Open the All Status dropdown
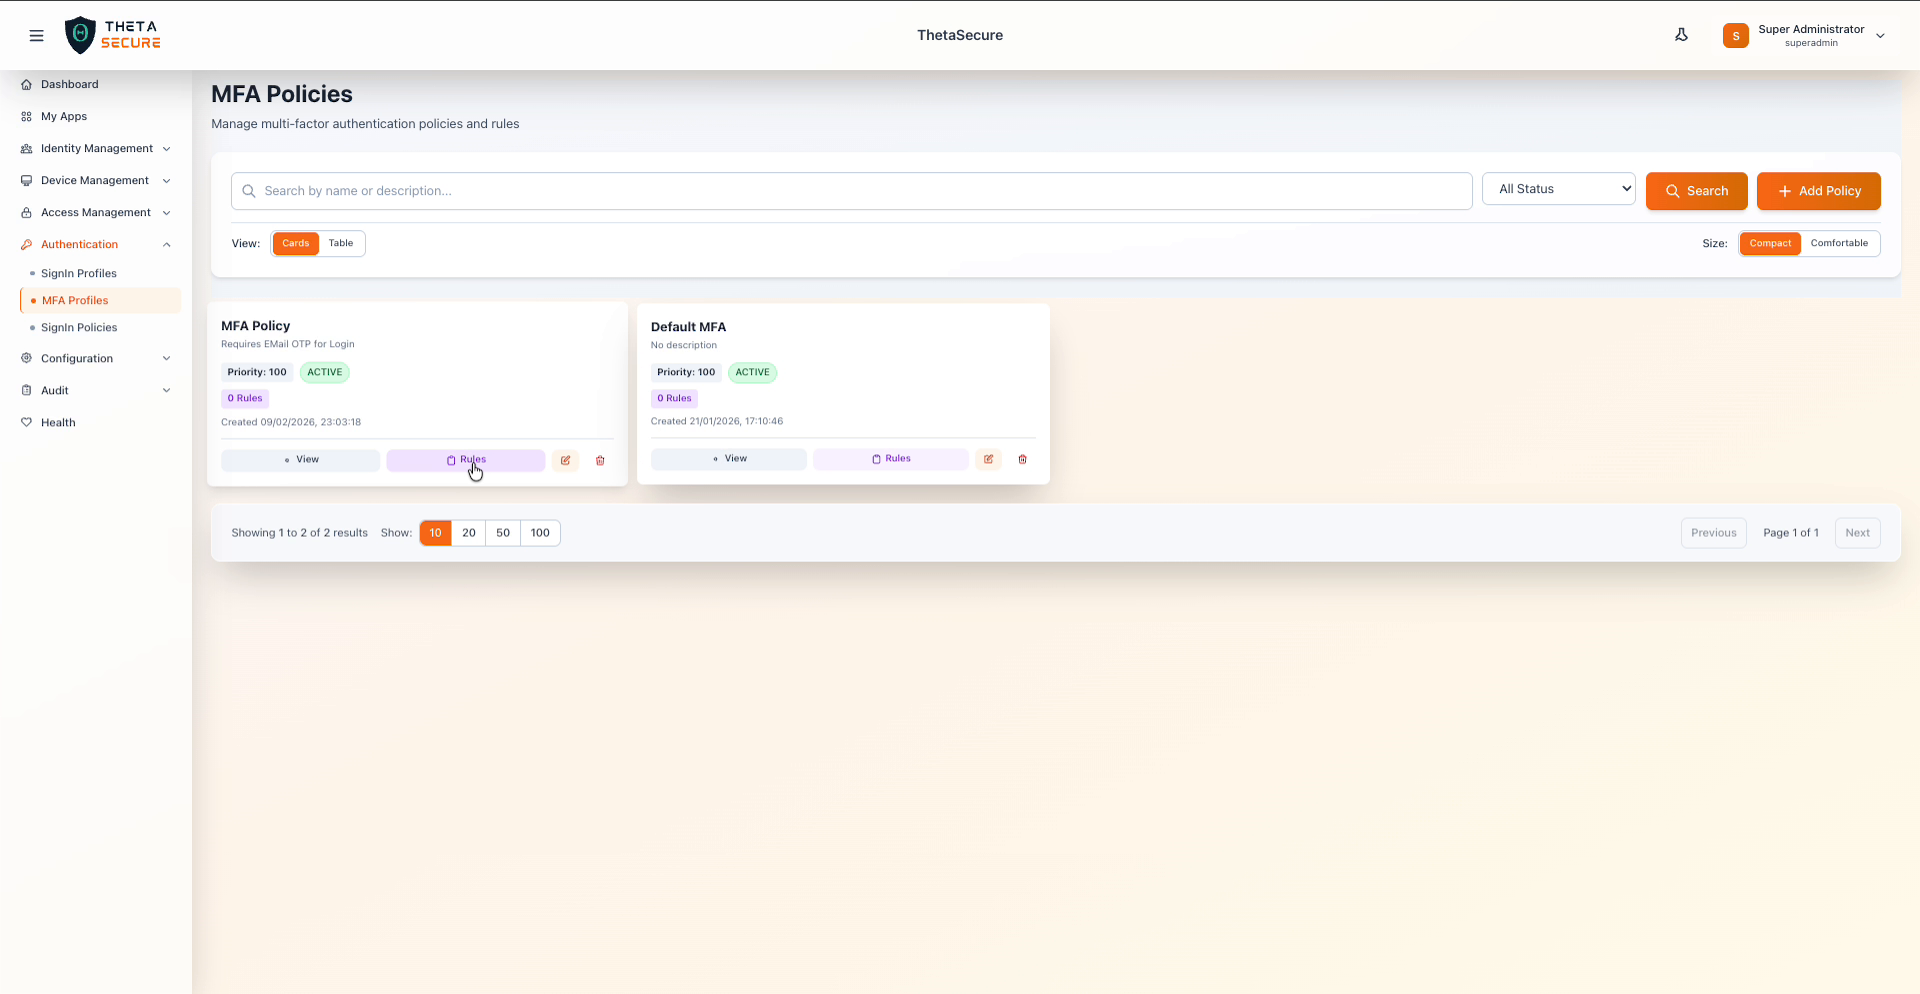The height and width of the screenshot is (994, 1920). pyautogui.click(x=1558, y=188)
